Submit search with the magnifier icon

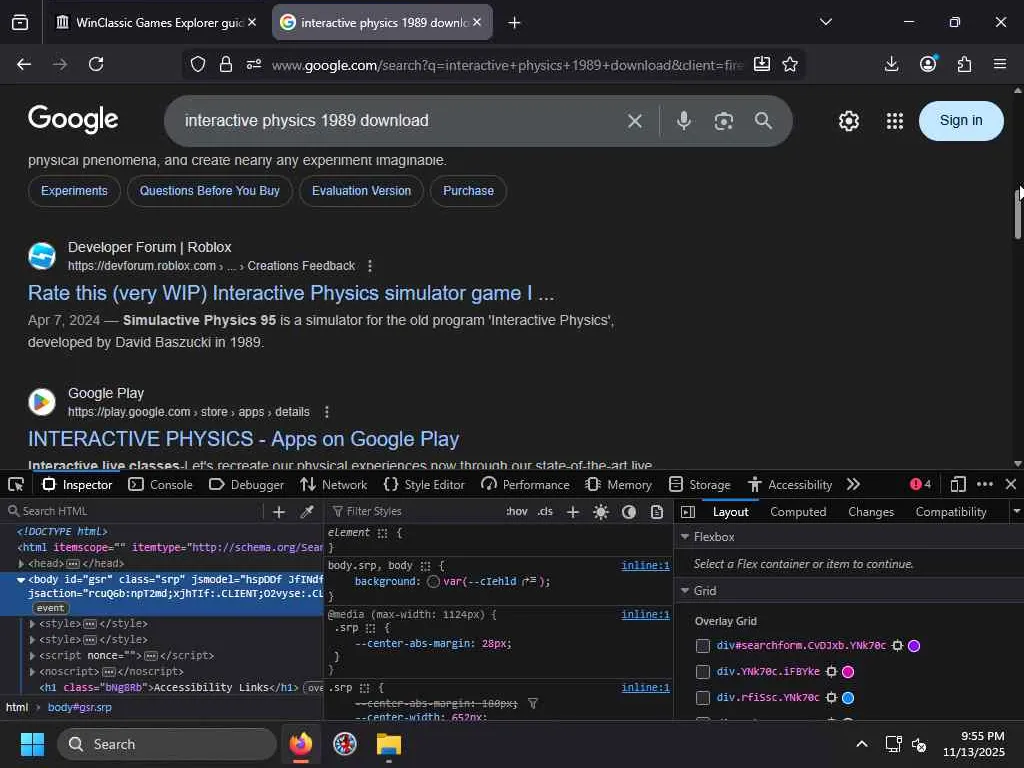763,121
